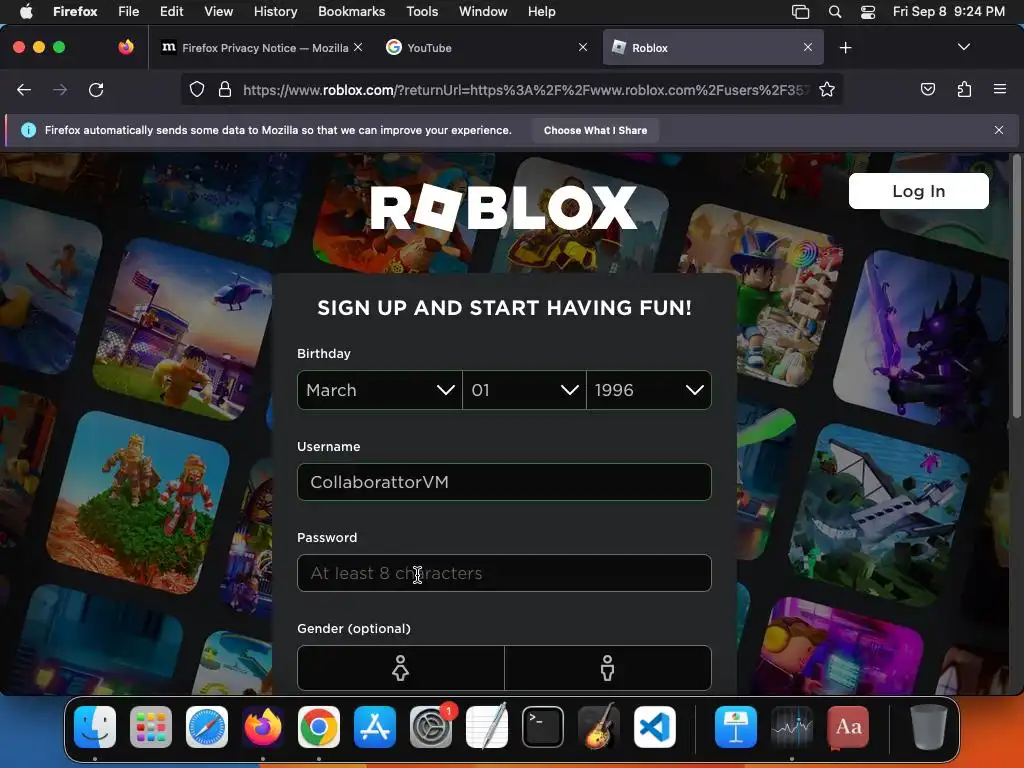The image size is (1024, 768).
Task: Open the Bookmarks menu
Action: pos(351,12)
